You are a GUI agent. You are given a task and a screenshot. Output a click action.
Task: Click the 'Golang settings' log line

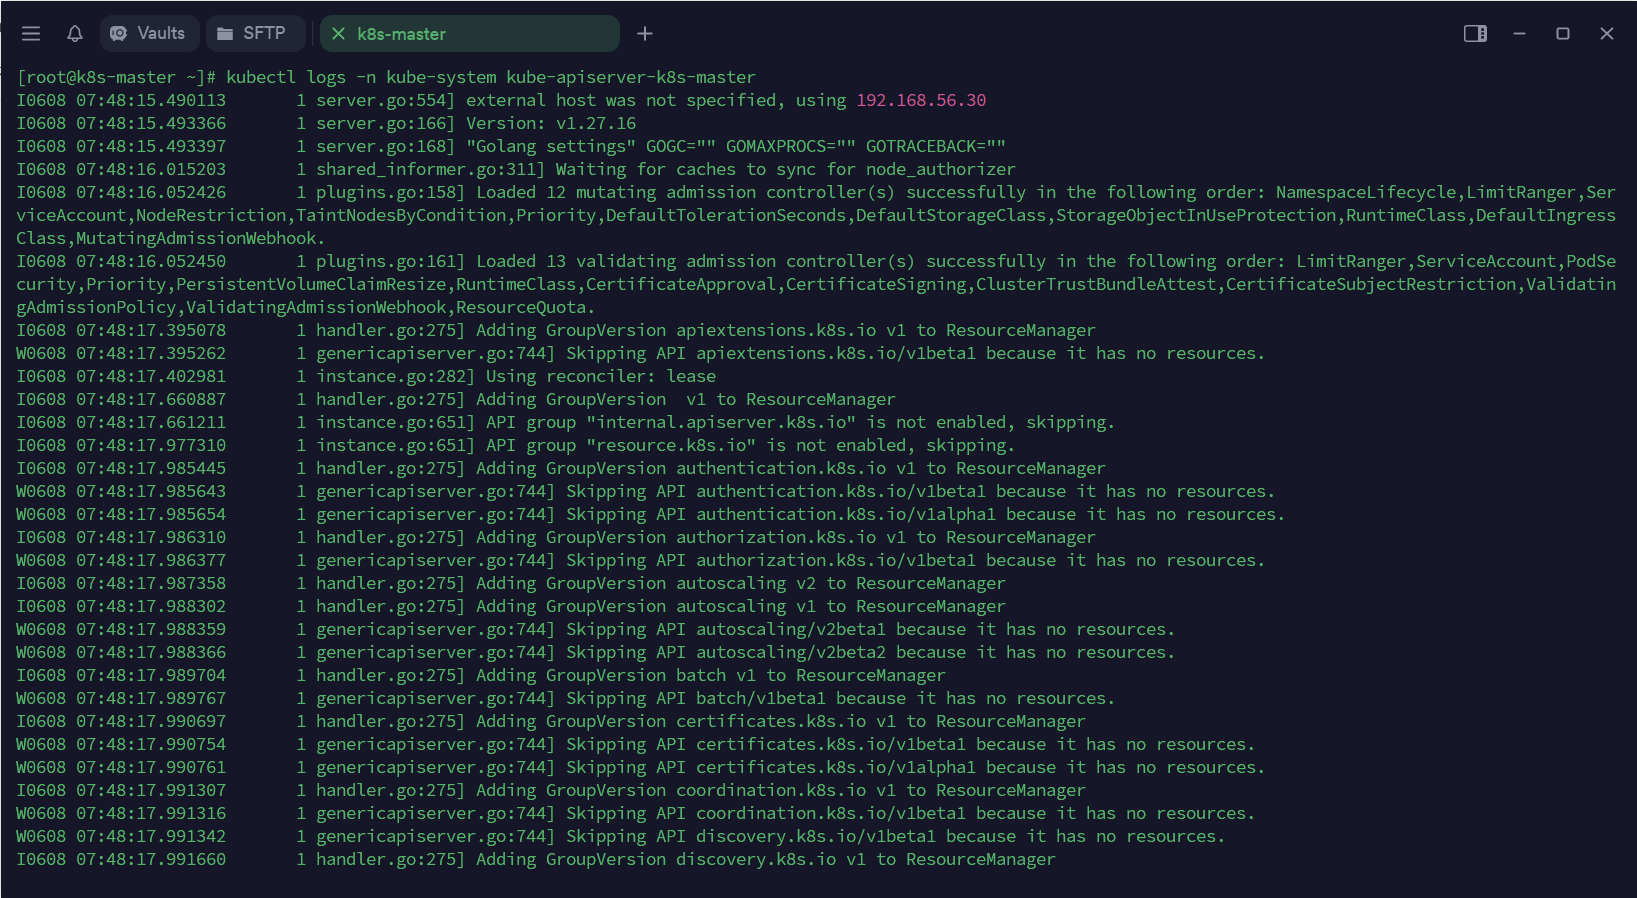pyautogui.click(x=511, y=146)
